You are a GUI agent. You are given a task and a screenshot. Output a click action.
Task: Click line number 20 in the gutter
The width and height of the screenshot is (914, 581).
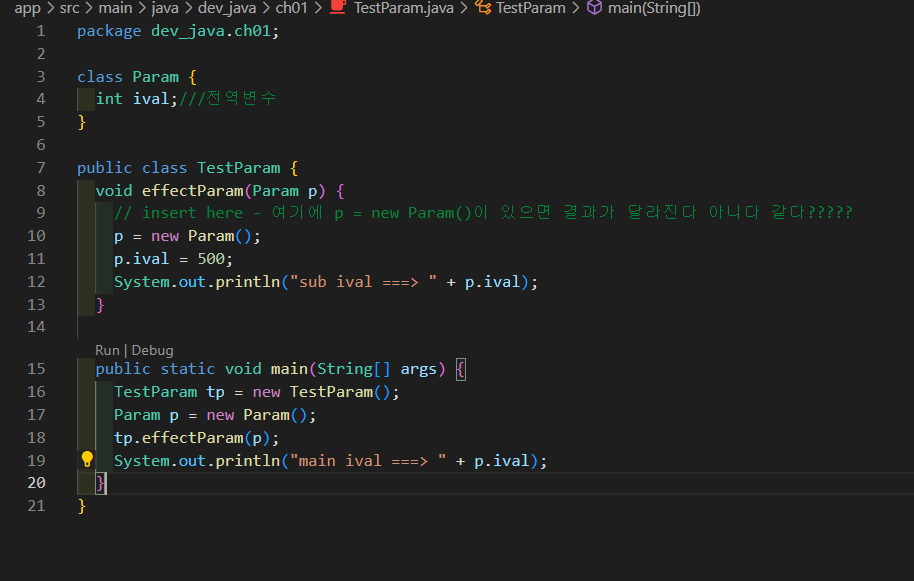(x=36, y=483)
